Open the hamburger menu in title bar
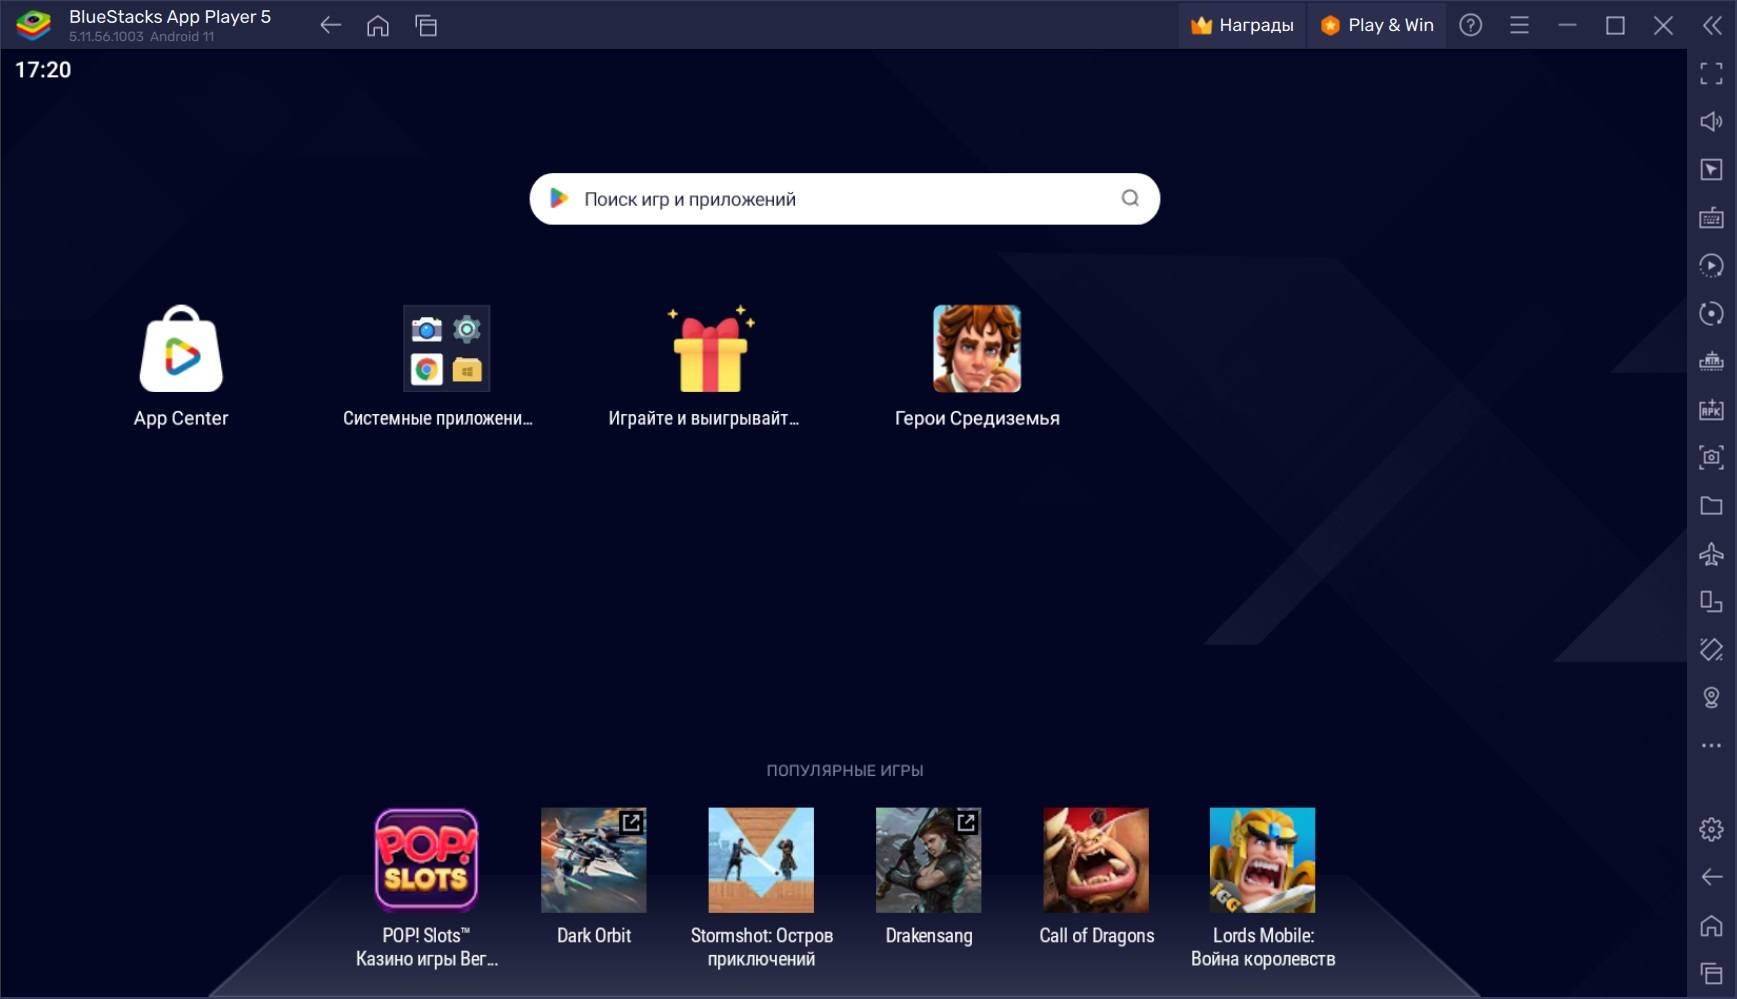This screenshot has width=1737, height=999. [x=1519, y=25]
